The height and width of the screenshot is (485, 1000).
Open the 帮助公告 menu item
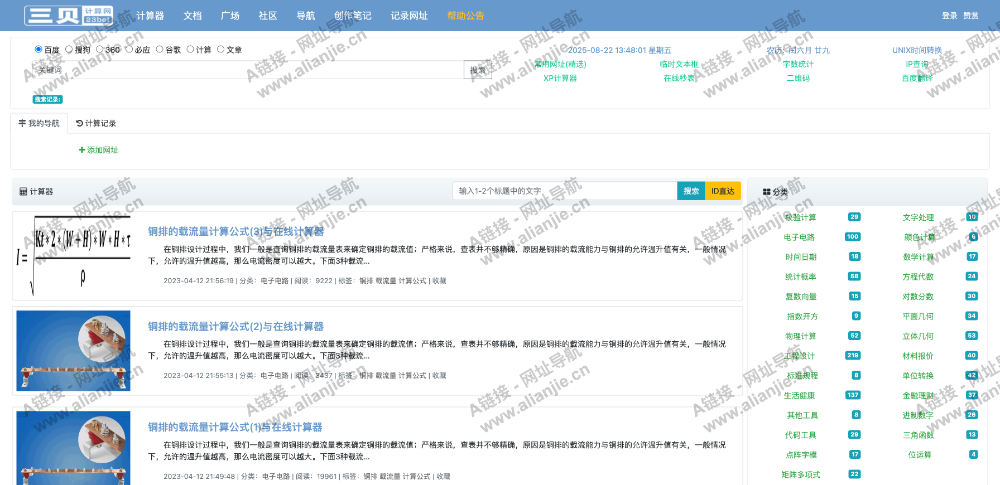click(465, 16)
